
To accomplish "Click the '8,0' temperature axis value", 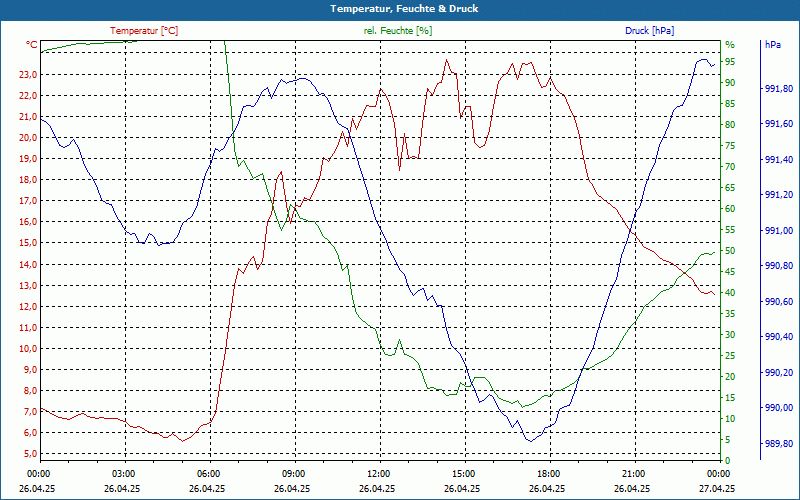I will pyautogui.click(x=30, y=391).
